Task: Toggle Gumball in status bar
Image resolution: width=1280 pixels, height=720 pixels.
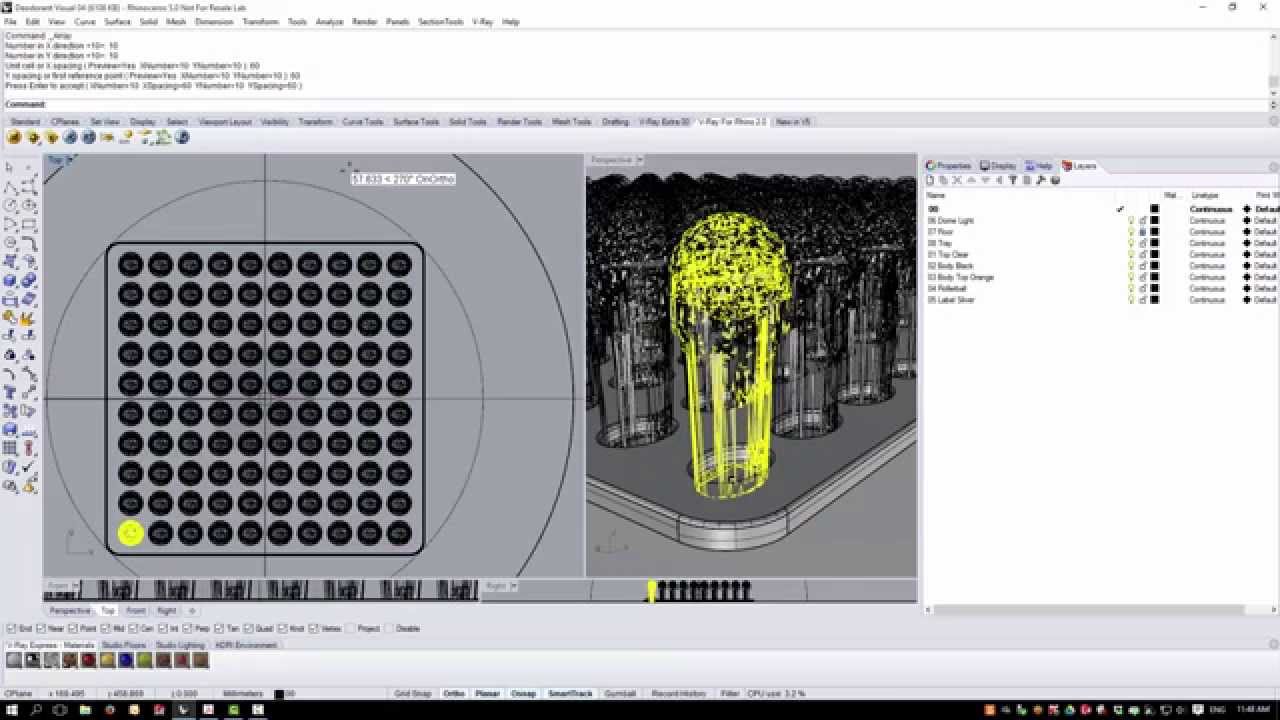Action: [620, 693]
